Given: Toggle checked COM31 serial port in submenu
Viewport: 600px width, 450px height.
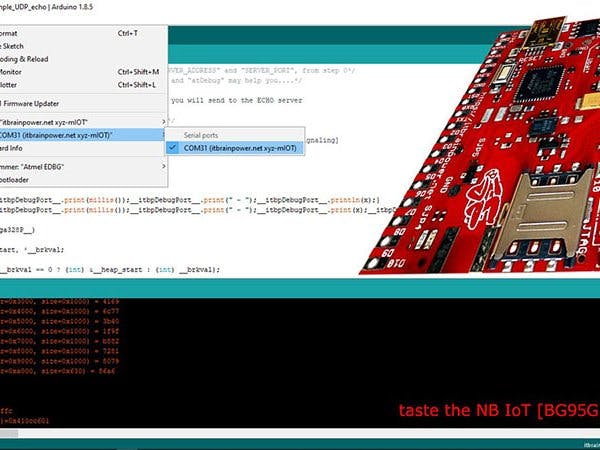Looking at the screenshot, I should [235, 148].
